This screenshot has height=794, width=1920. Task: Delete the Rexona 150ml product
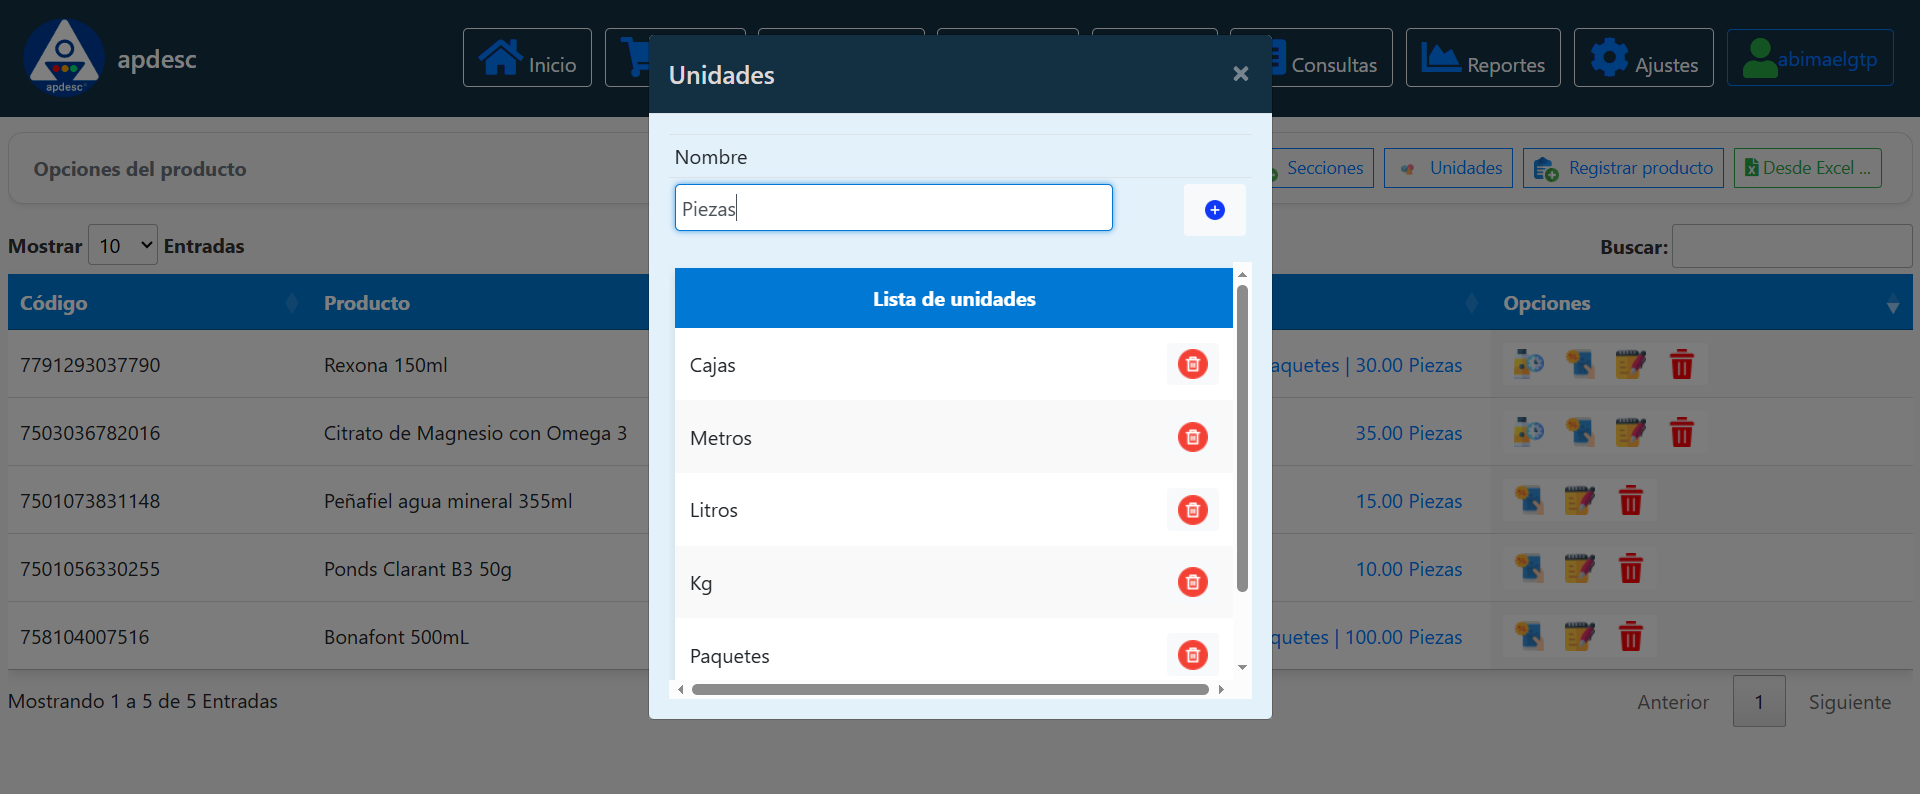[1682, 364]
